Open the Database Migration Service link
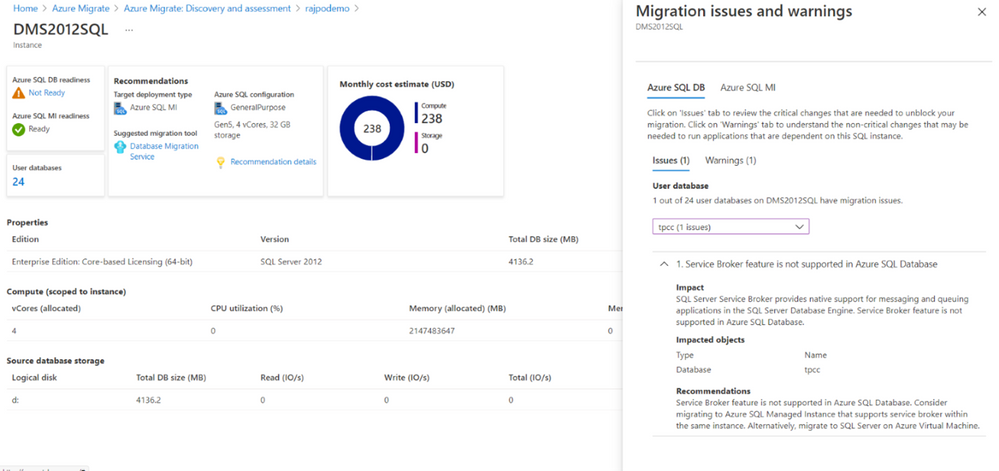This screenshot has width=999, height=471. click(164, 151)
